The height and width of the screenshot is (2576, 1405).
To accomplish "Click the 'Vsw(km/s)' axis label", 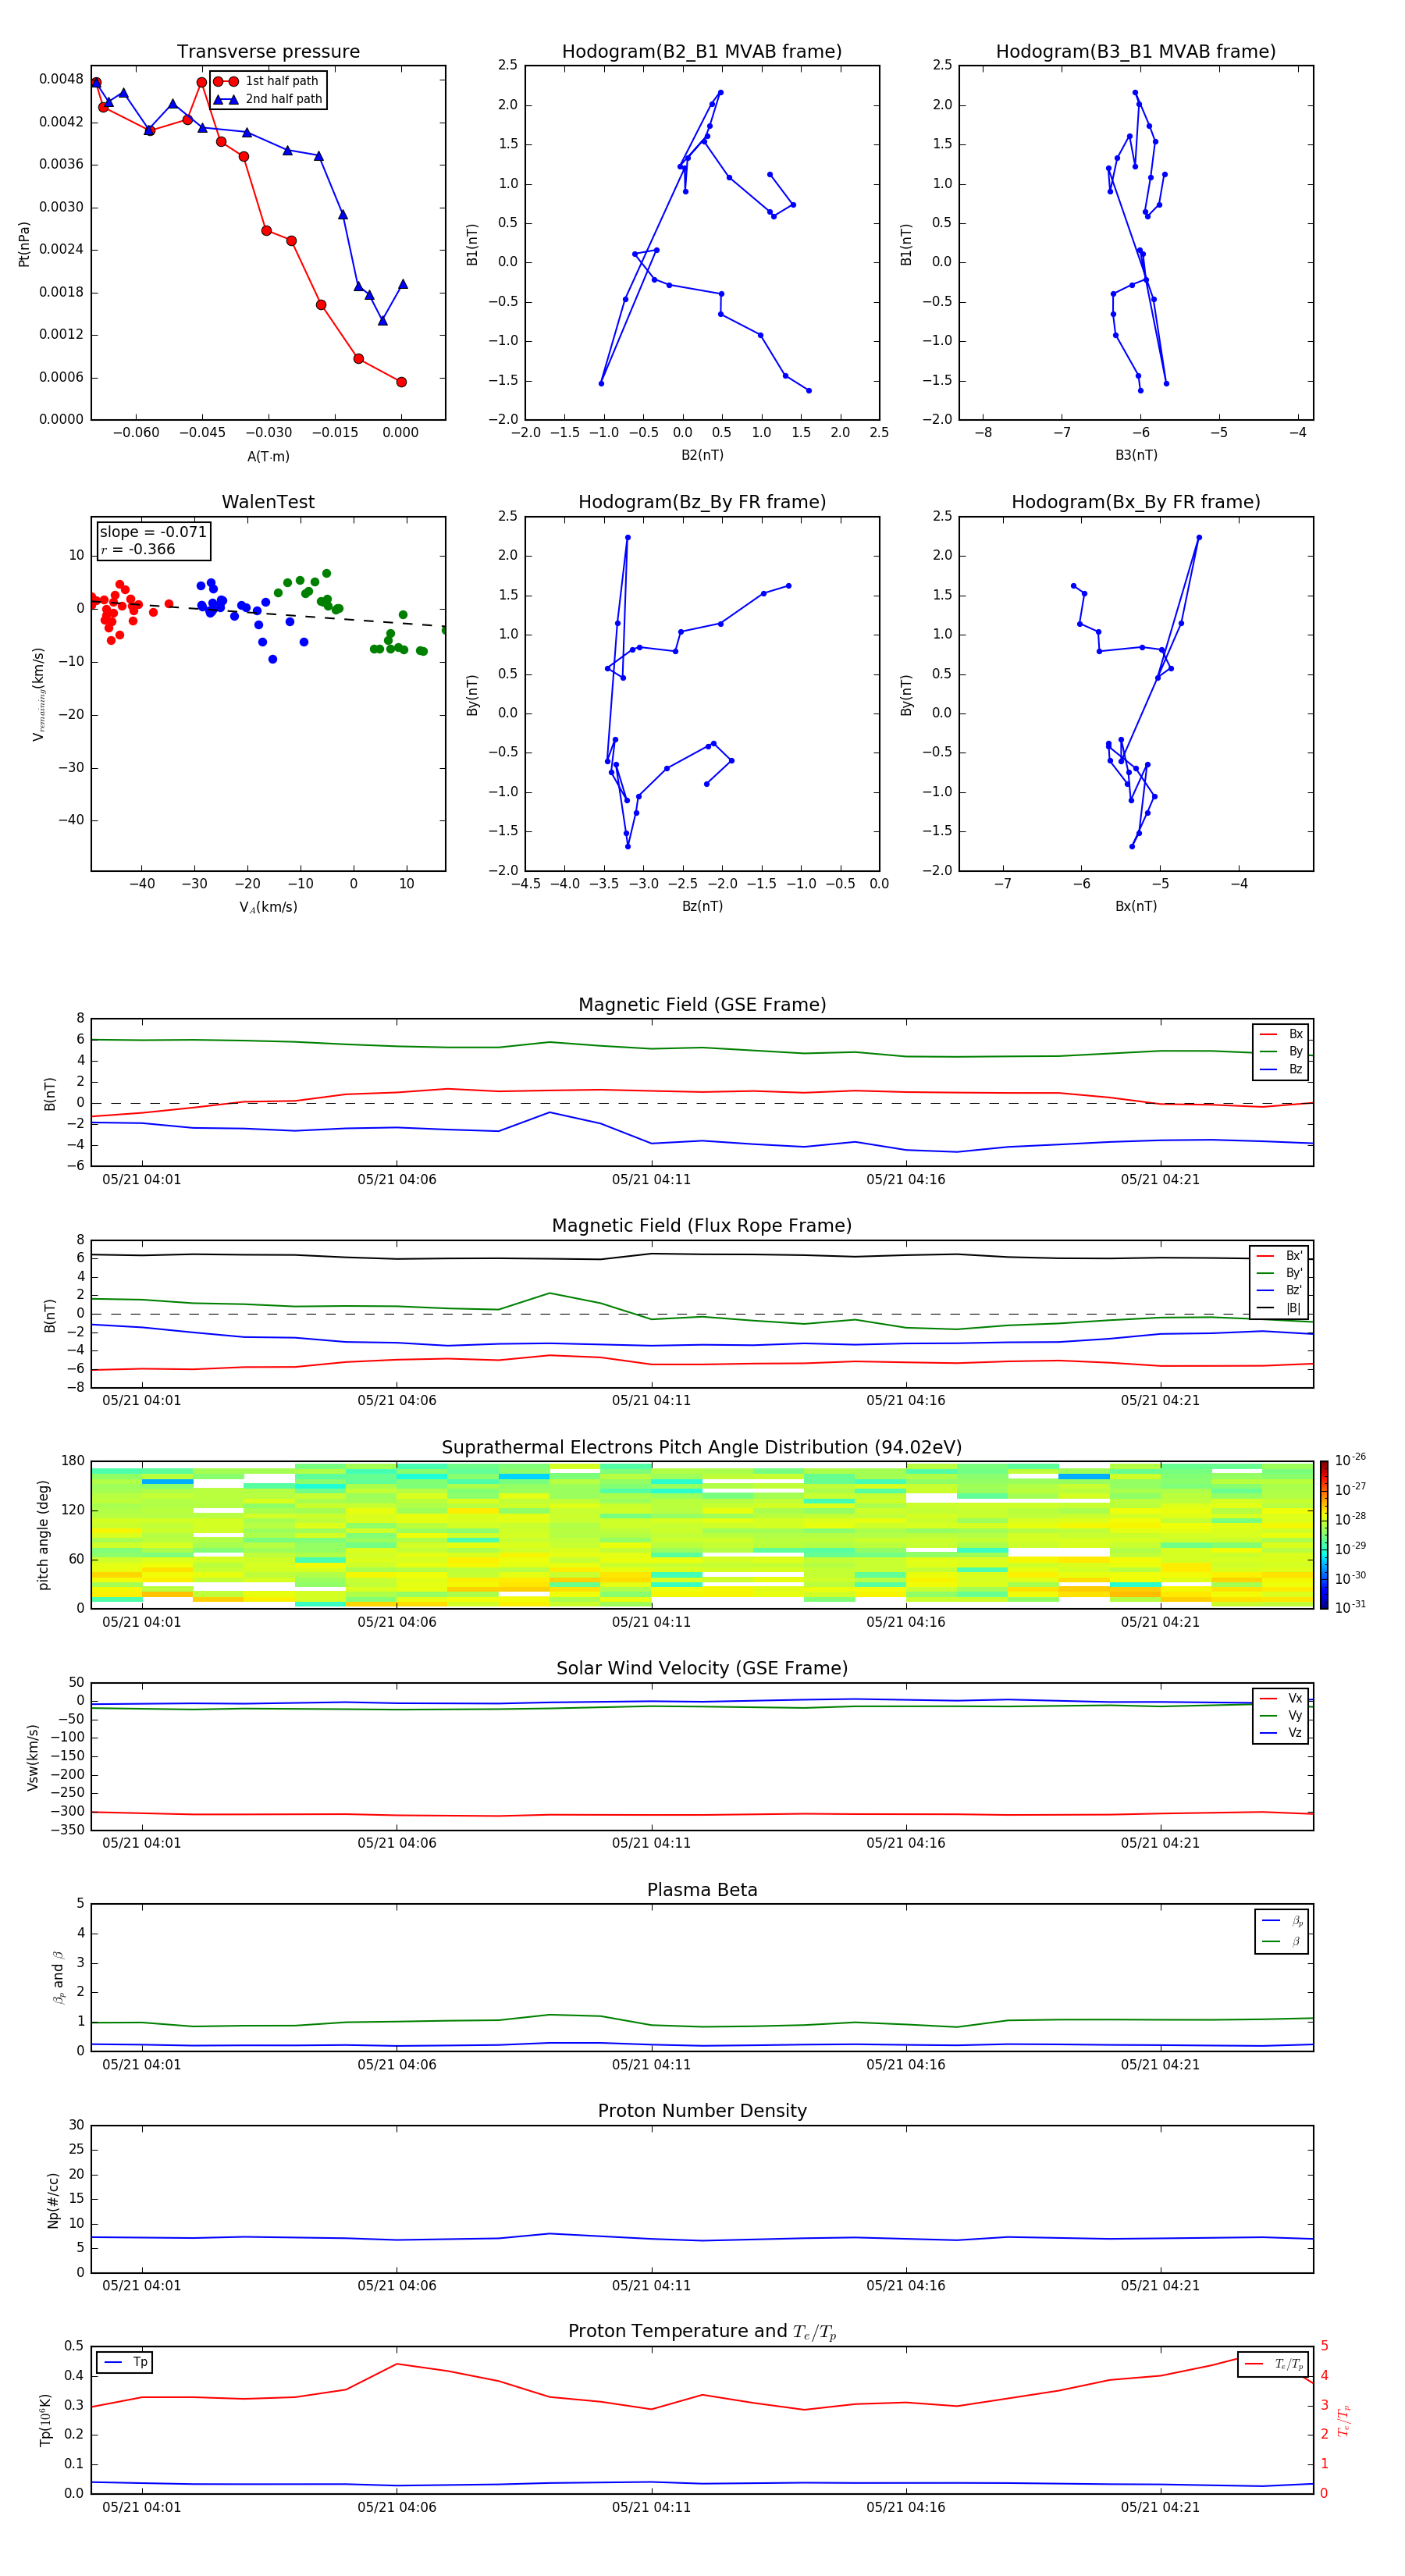I will tap(32, 1757).
